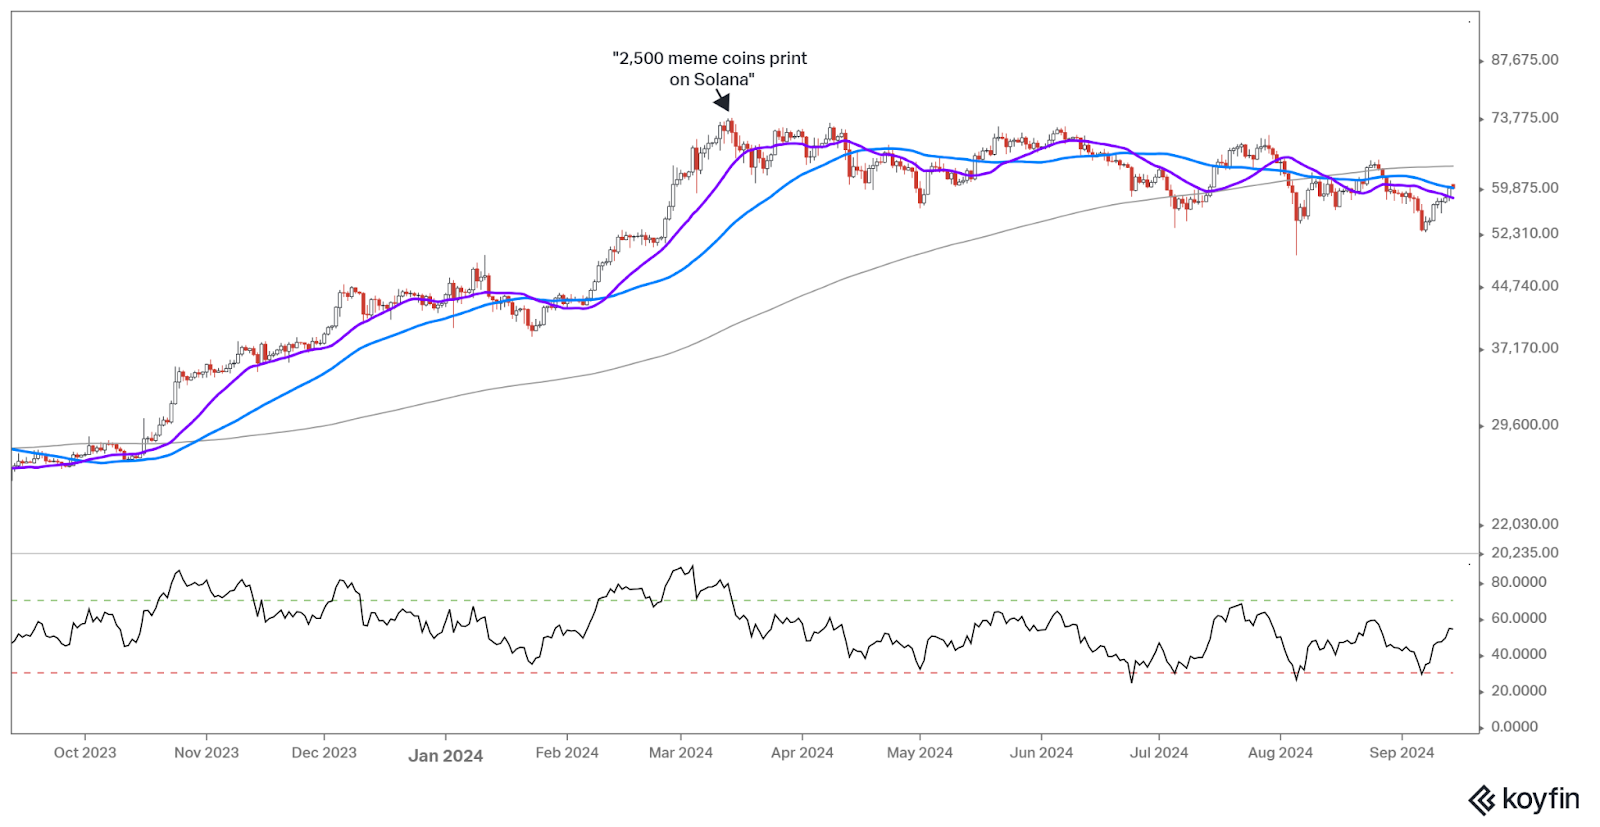Click the 73,775.00 price axis label
The height and width of the screenshot is (827, 1600).
click(1524, 118)
